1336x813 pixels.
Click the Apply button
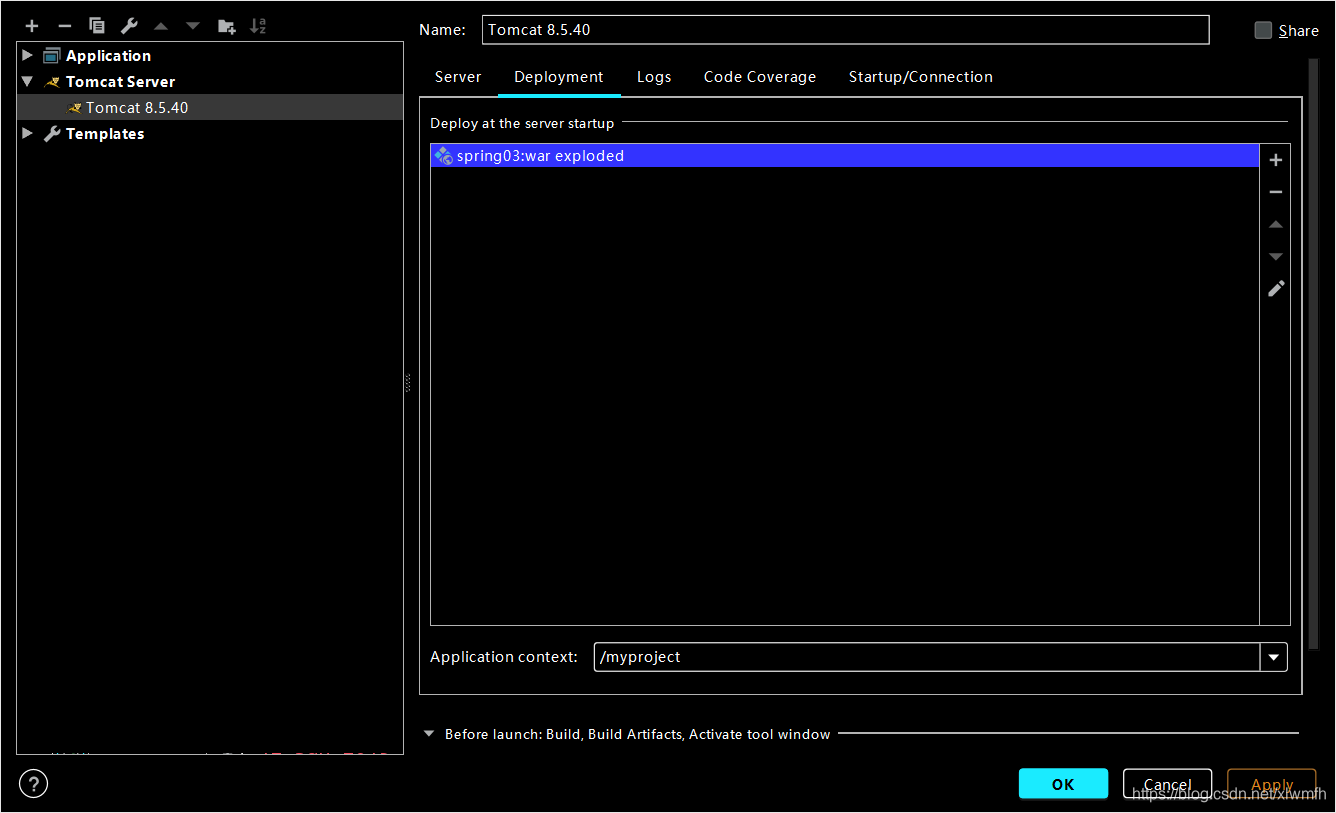point(1272,784)
